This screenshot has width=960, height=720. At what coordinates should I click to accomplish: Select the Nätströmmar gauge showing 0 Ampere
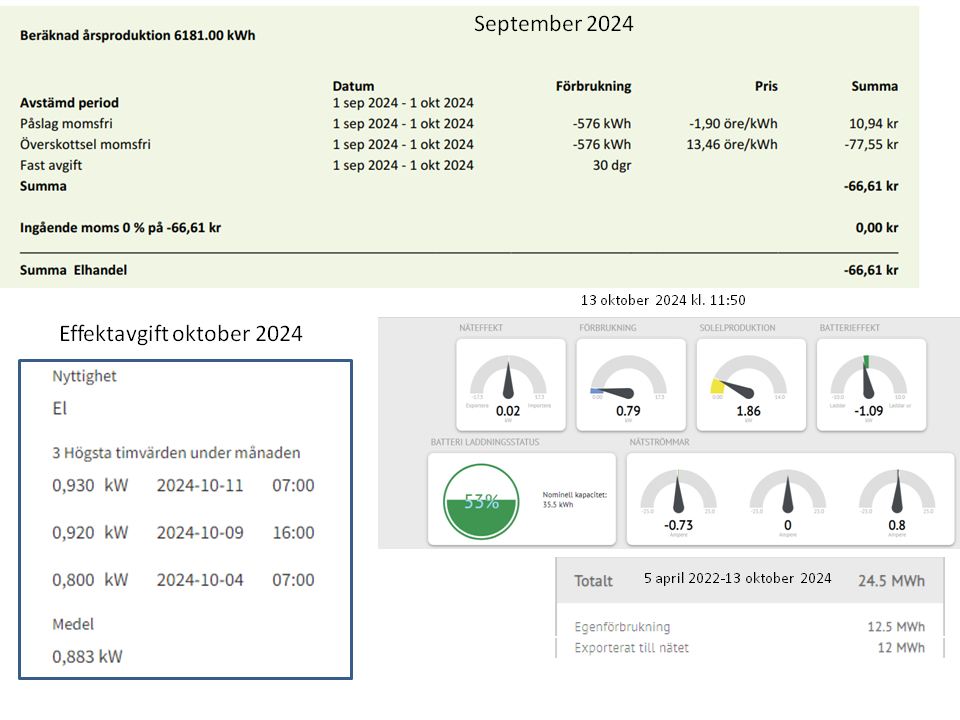(788, 499)
